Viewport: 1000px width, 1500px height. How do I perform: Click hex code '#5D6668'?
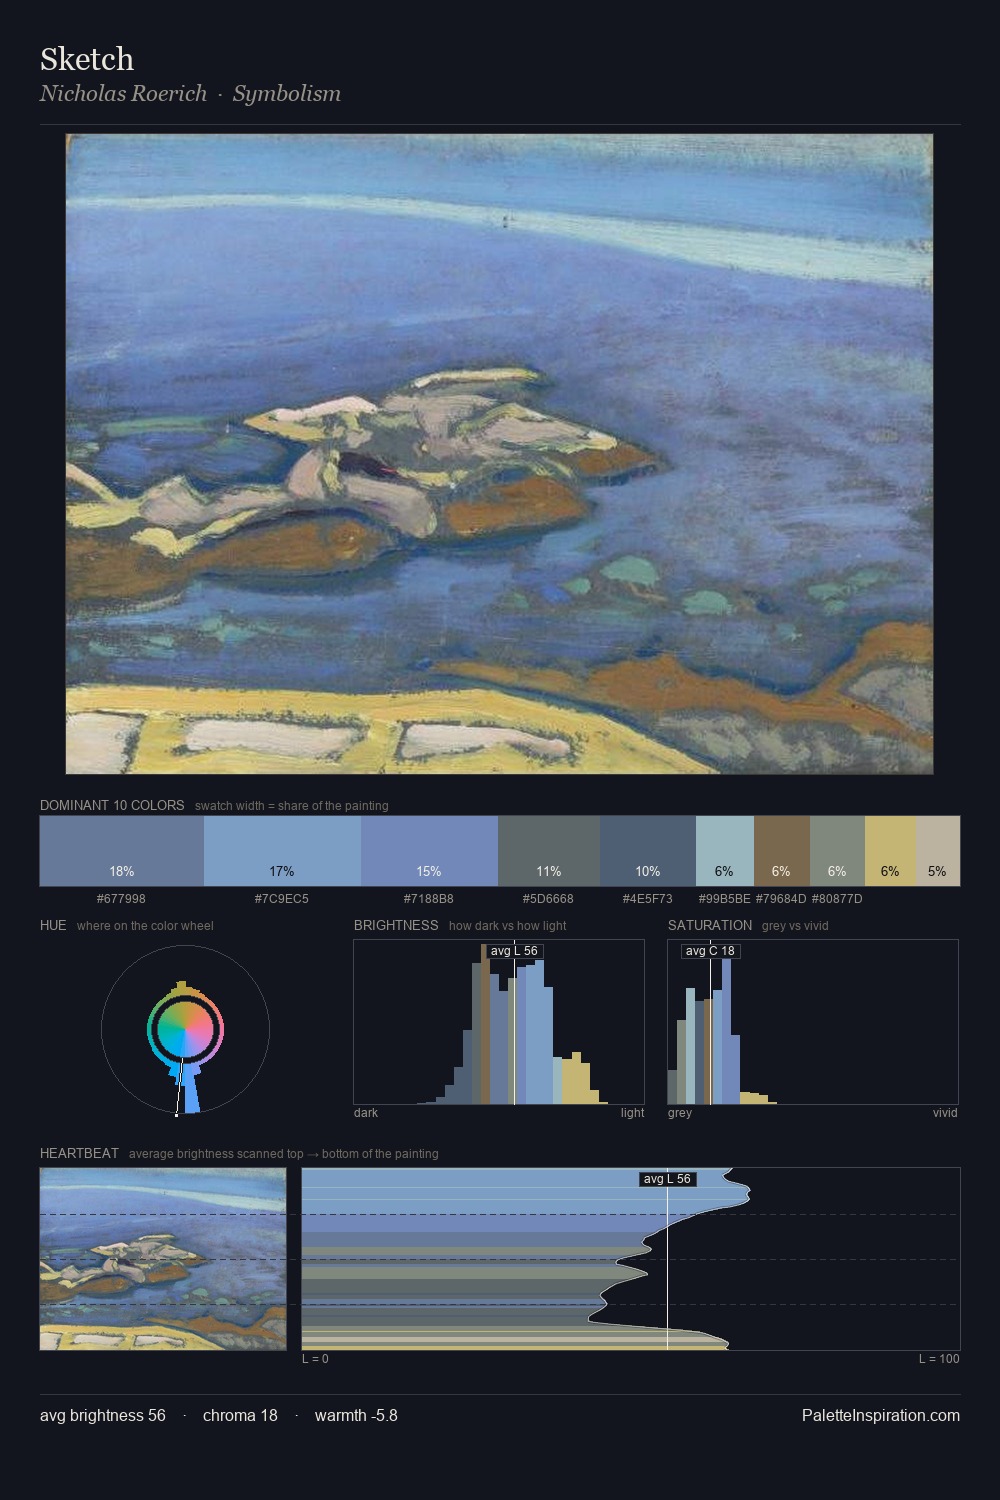(x=548, y=898)
